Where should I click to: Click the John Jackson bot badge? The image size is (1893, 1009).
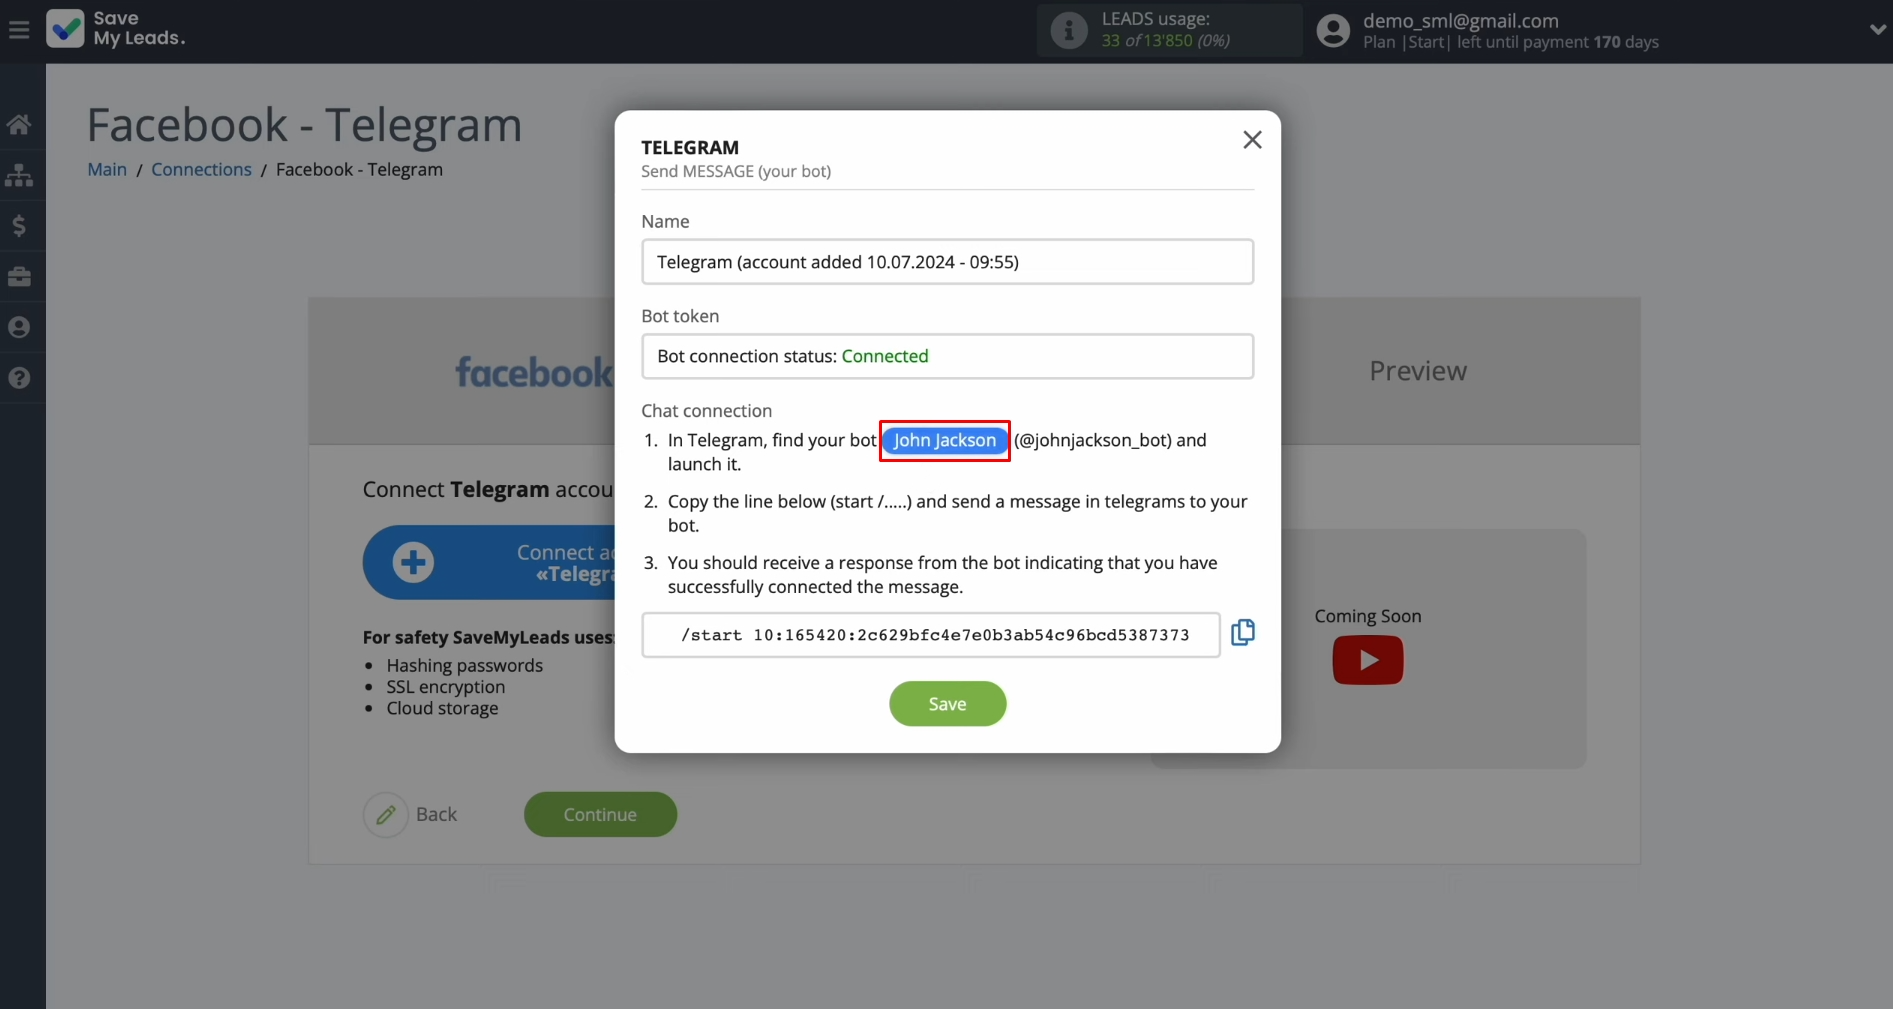pyautogui.click(x=945, y=441)
